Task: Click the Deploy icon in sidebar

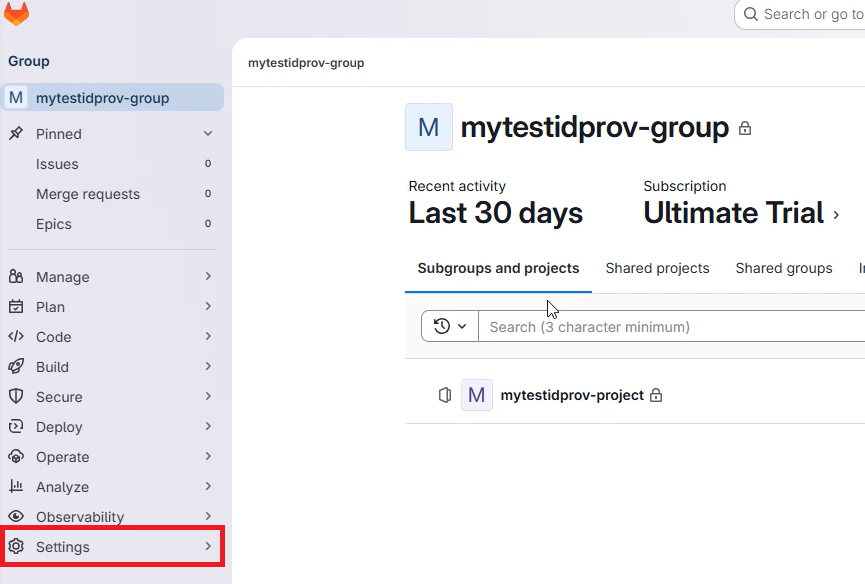Action: [x=16, y=426]
